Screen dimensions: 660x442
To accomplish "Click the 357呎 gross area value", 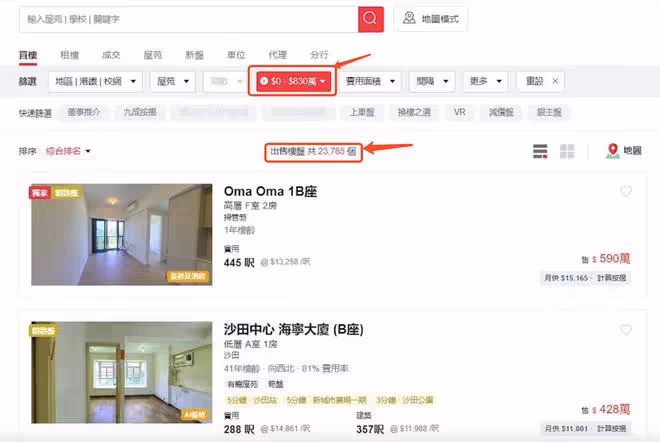I will pyautogui.click(x=370, y=429).
